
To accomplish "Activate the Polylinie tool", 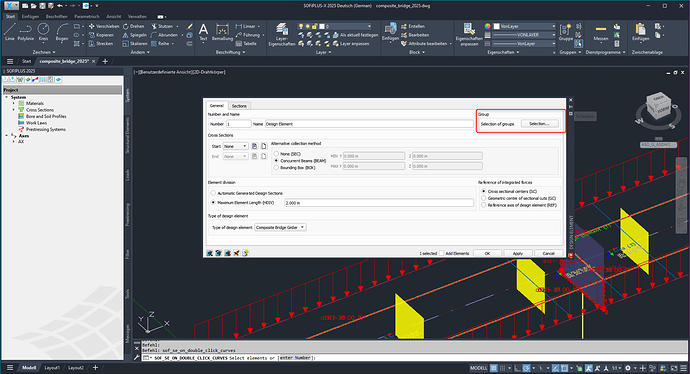I will 26,32.
